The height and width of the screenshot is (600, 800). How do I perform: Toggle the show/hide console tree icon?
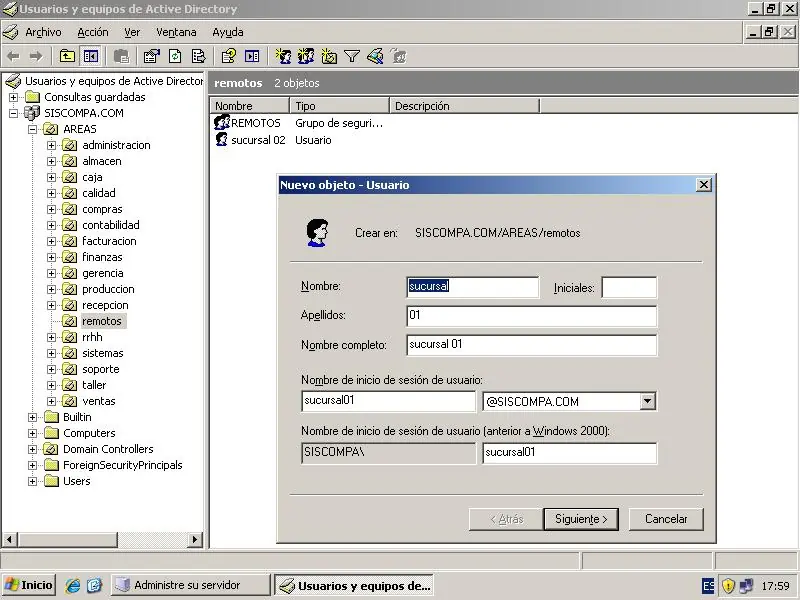(91, 56)
